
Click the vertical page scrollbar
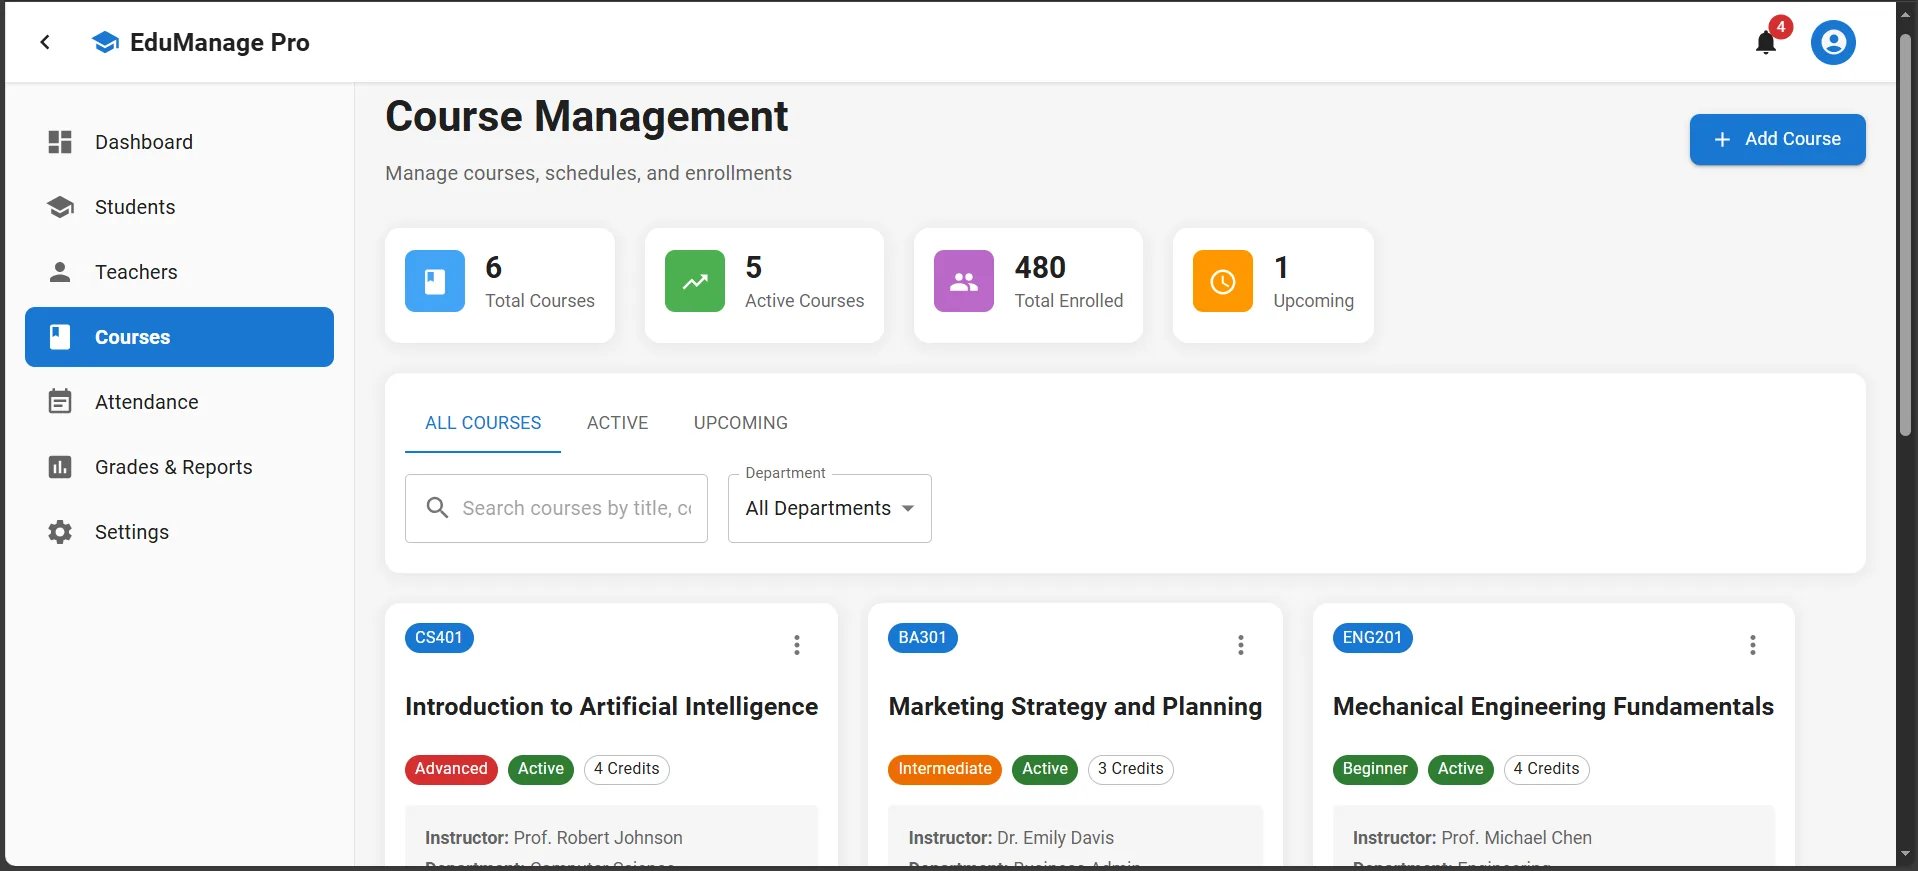[1906, 235]
